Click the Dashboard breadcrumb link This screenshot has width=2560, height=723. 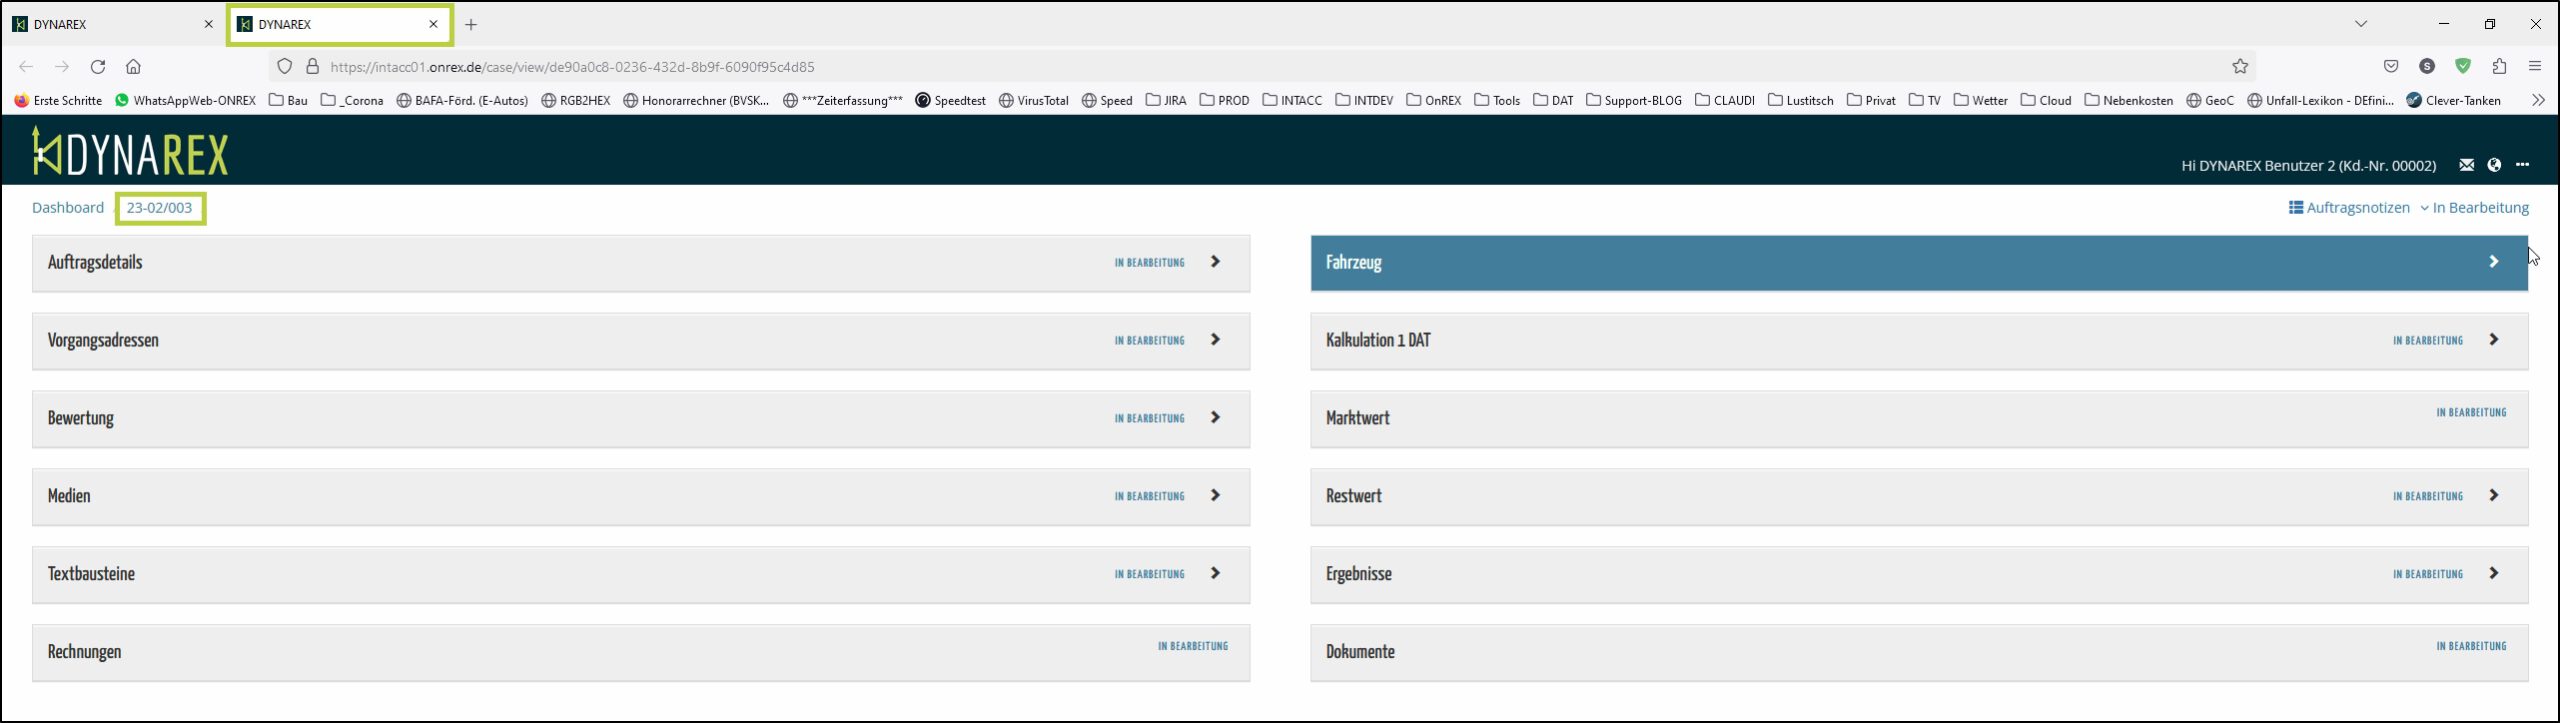tap(68, 208)
